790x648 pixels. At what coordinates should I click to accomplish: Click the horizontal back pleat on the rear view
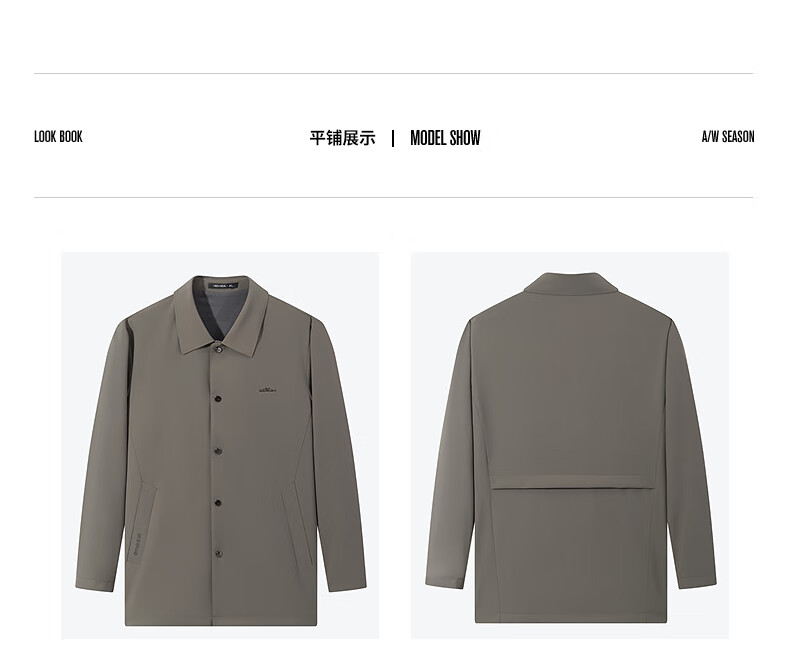573,485
